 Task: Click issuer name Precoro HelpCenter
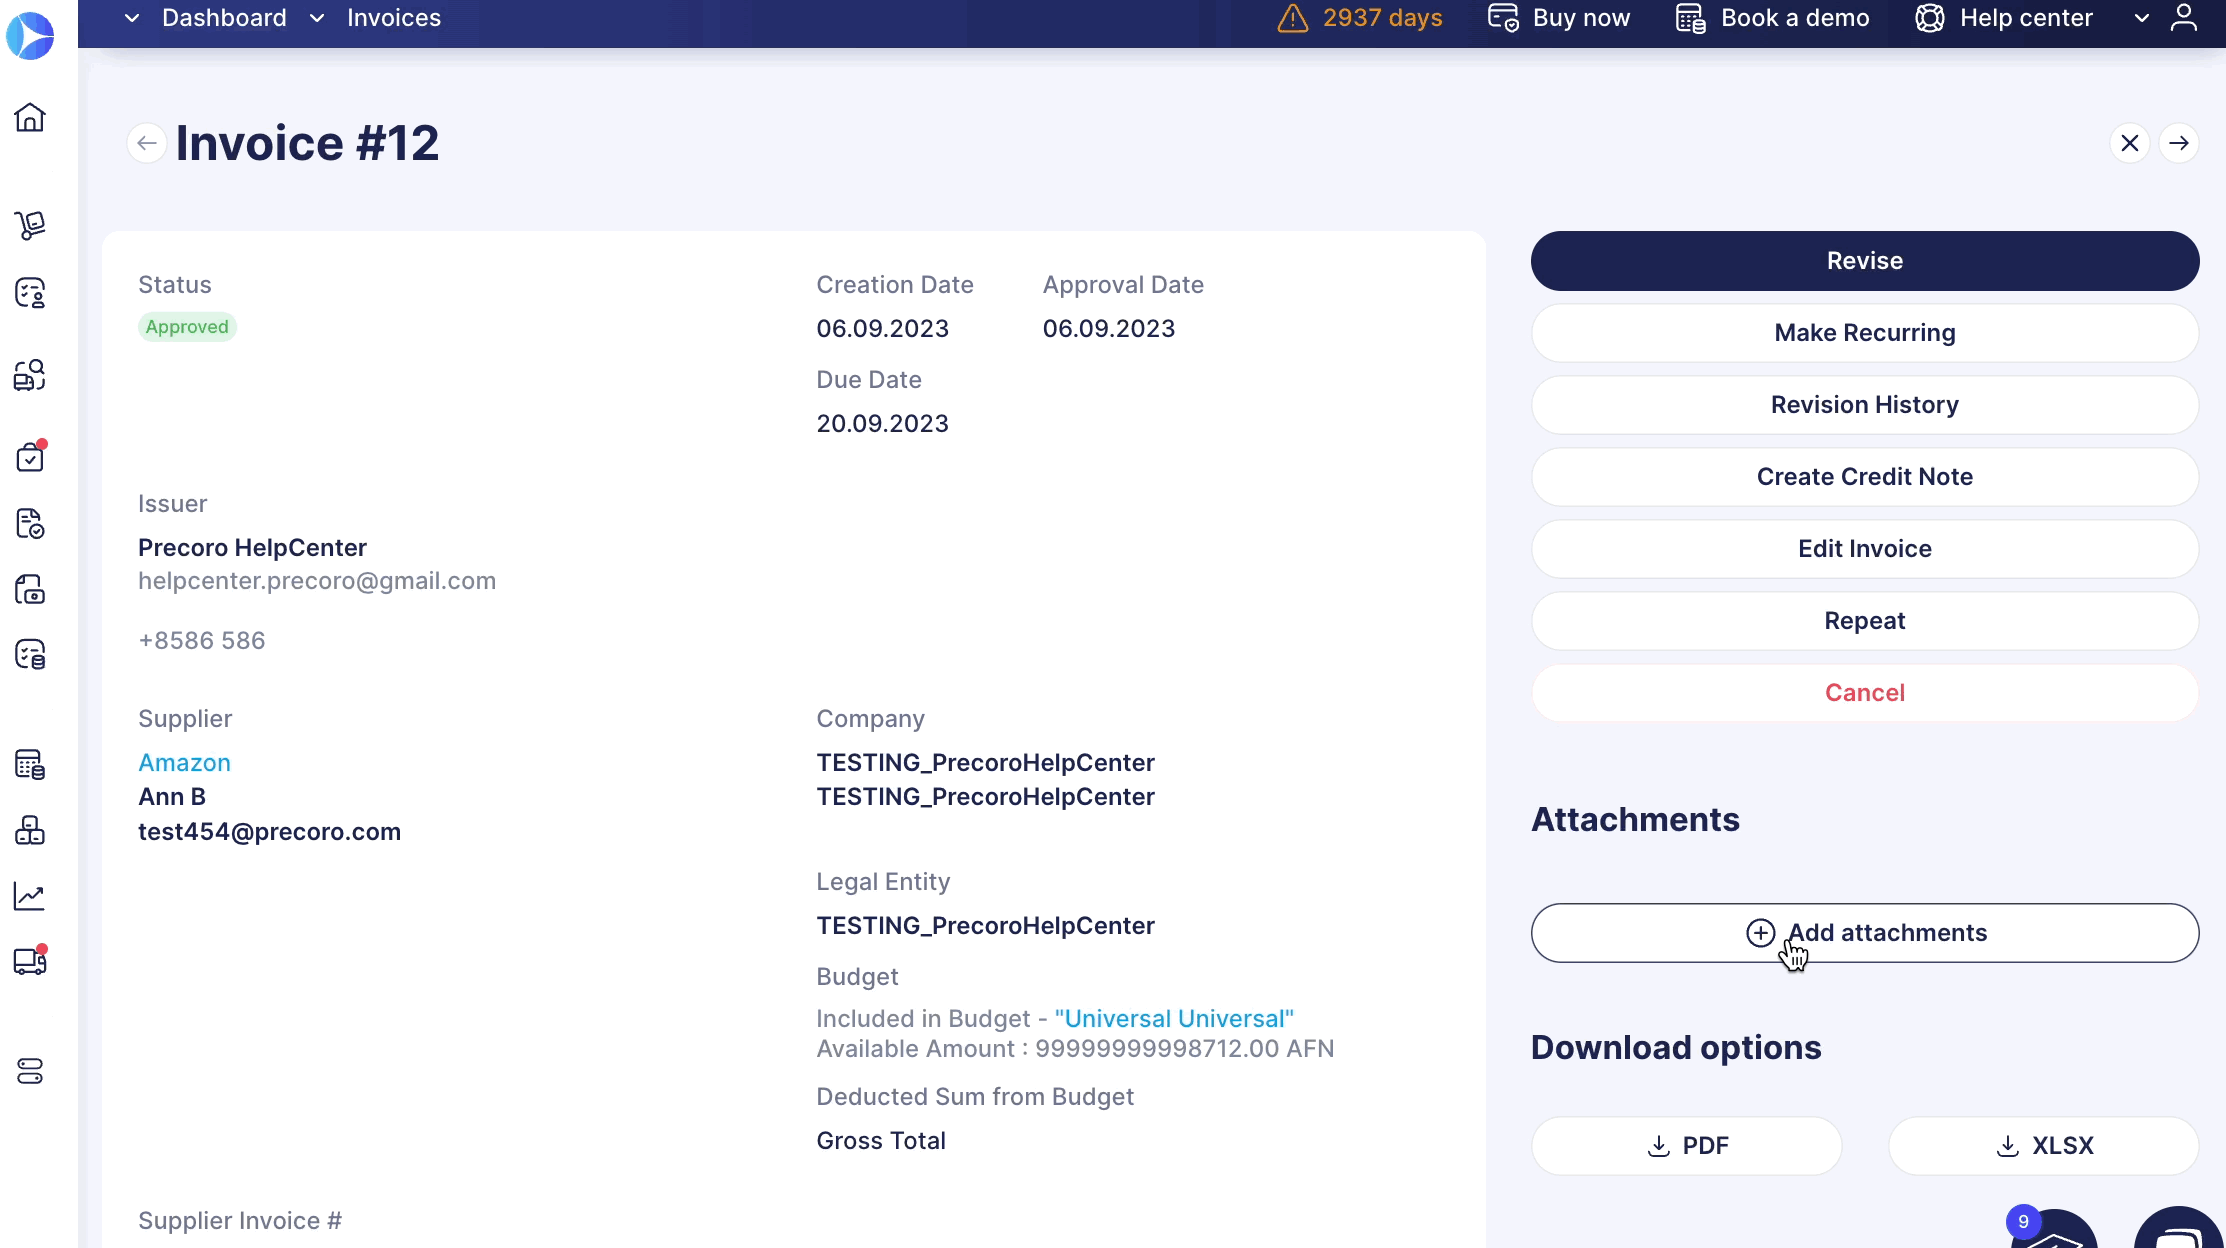click(252, 548)
